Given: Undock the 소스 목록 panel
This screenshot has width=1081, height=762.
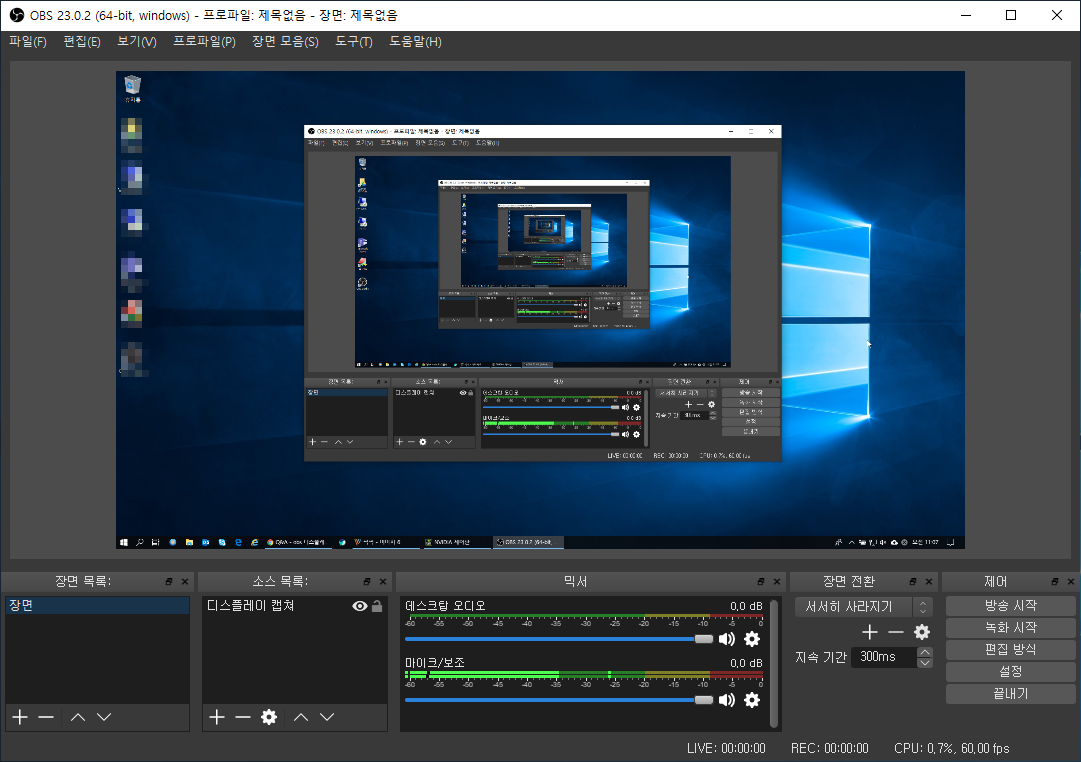Looking at the screenshot, I should [x=367, y=582].
